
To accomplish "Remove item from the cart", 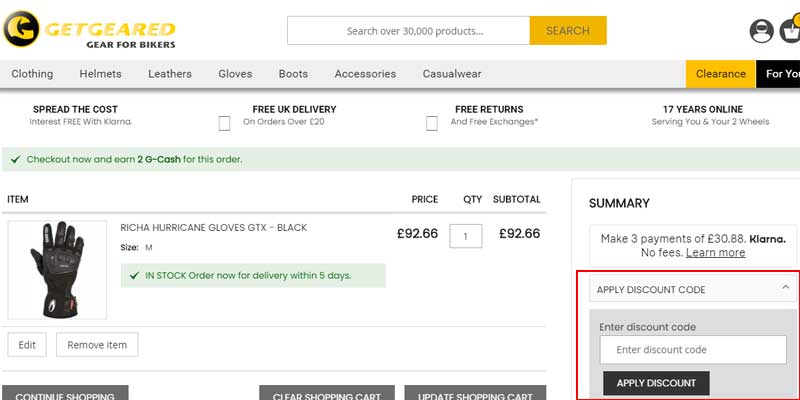I will tap(97, 345).
